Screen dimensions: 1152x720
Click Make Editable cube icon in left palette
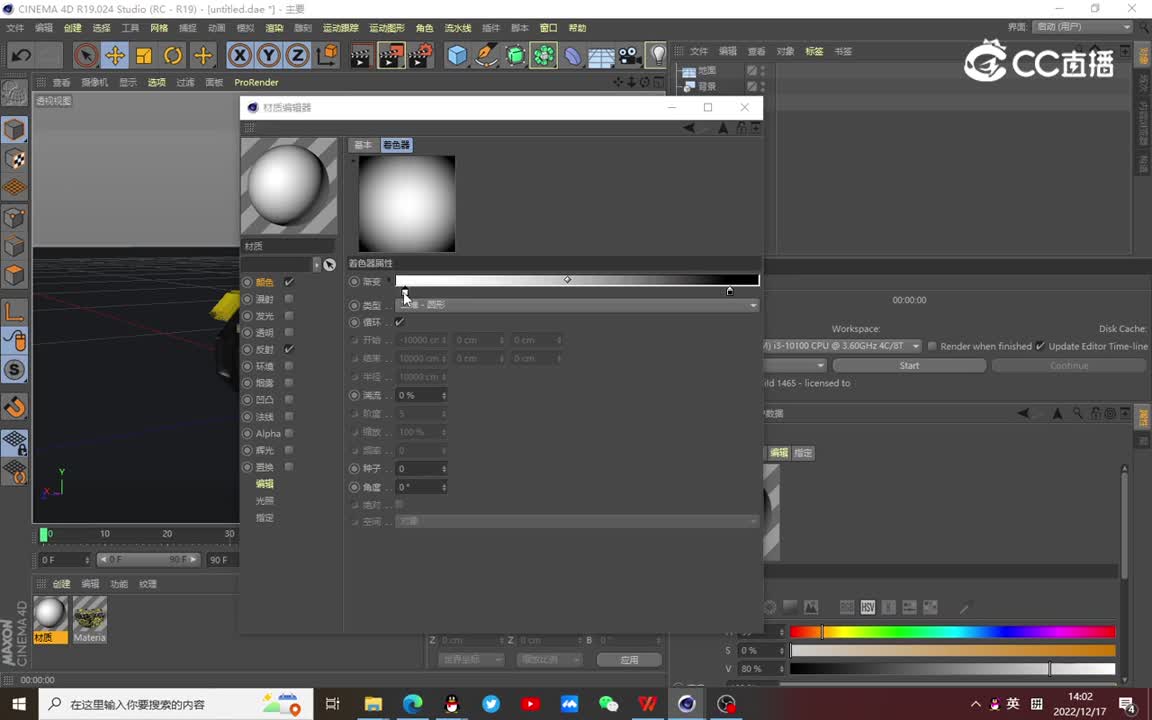15,130
